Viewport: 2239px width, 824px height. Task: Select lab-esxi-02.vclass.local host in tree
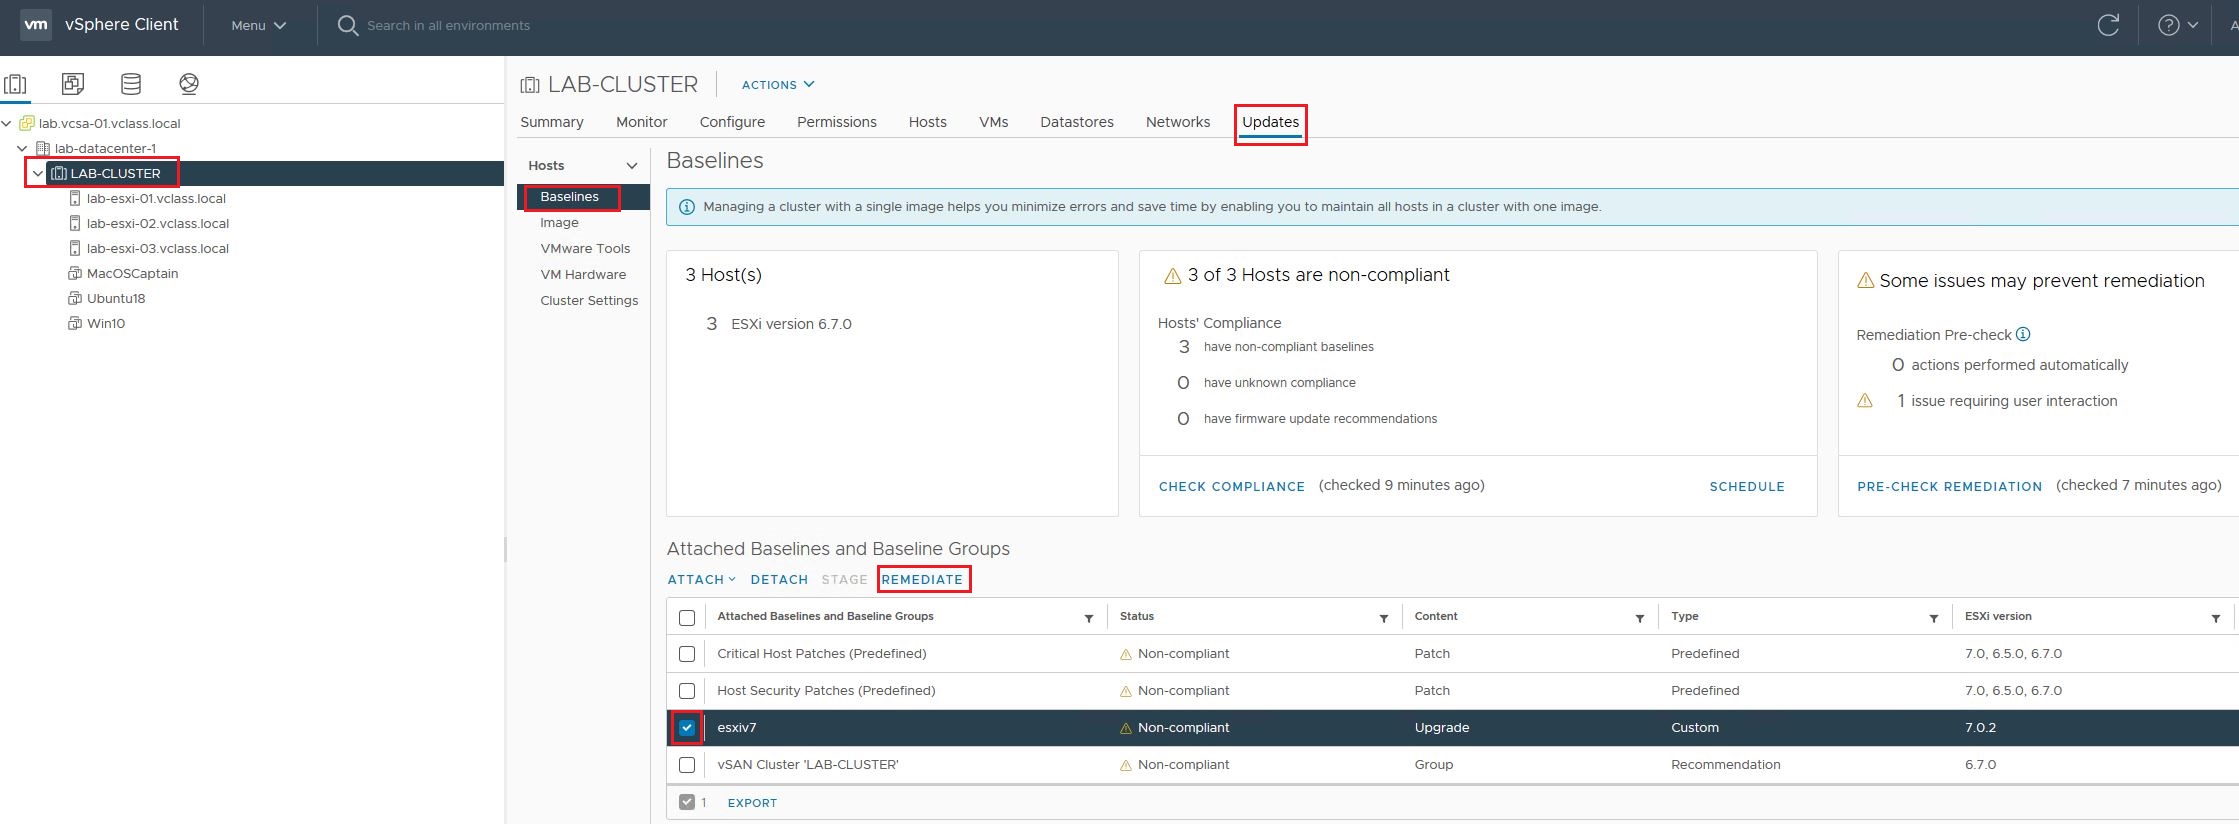158,224
